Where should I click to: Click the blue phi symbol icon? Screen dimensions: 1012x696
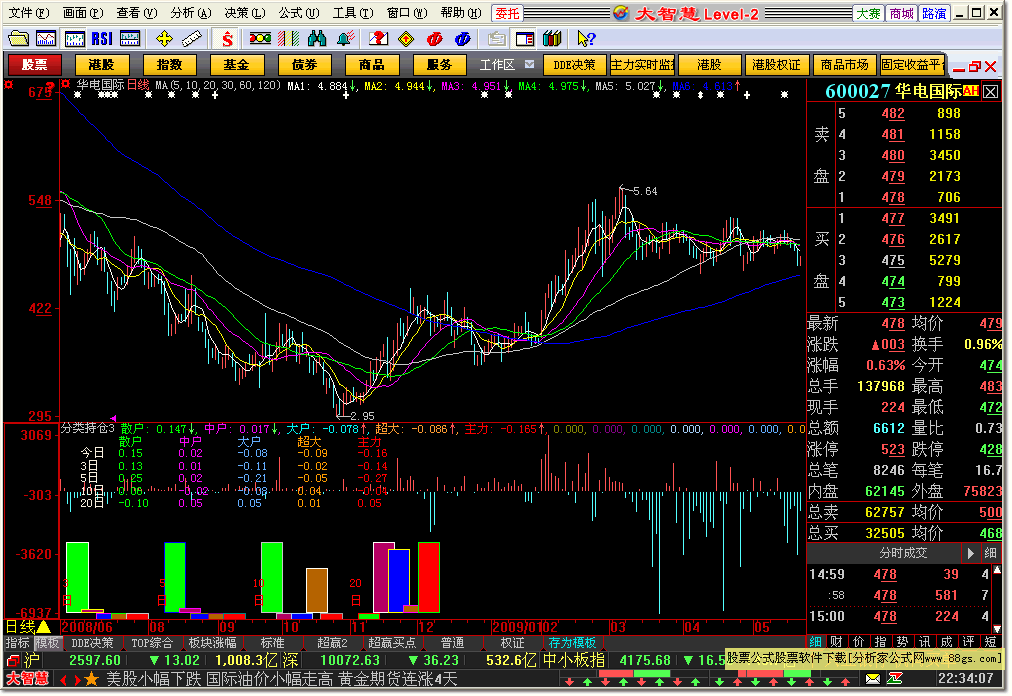(463, 39)
